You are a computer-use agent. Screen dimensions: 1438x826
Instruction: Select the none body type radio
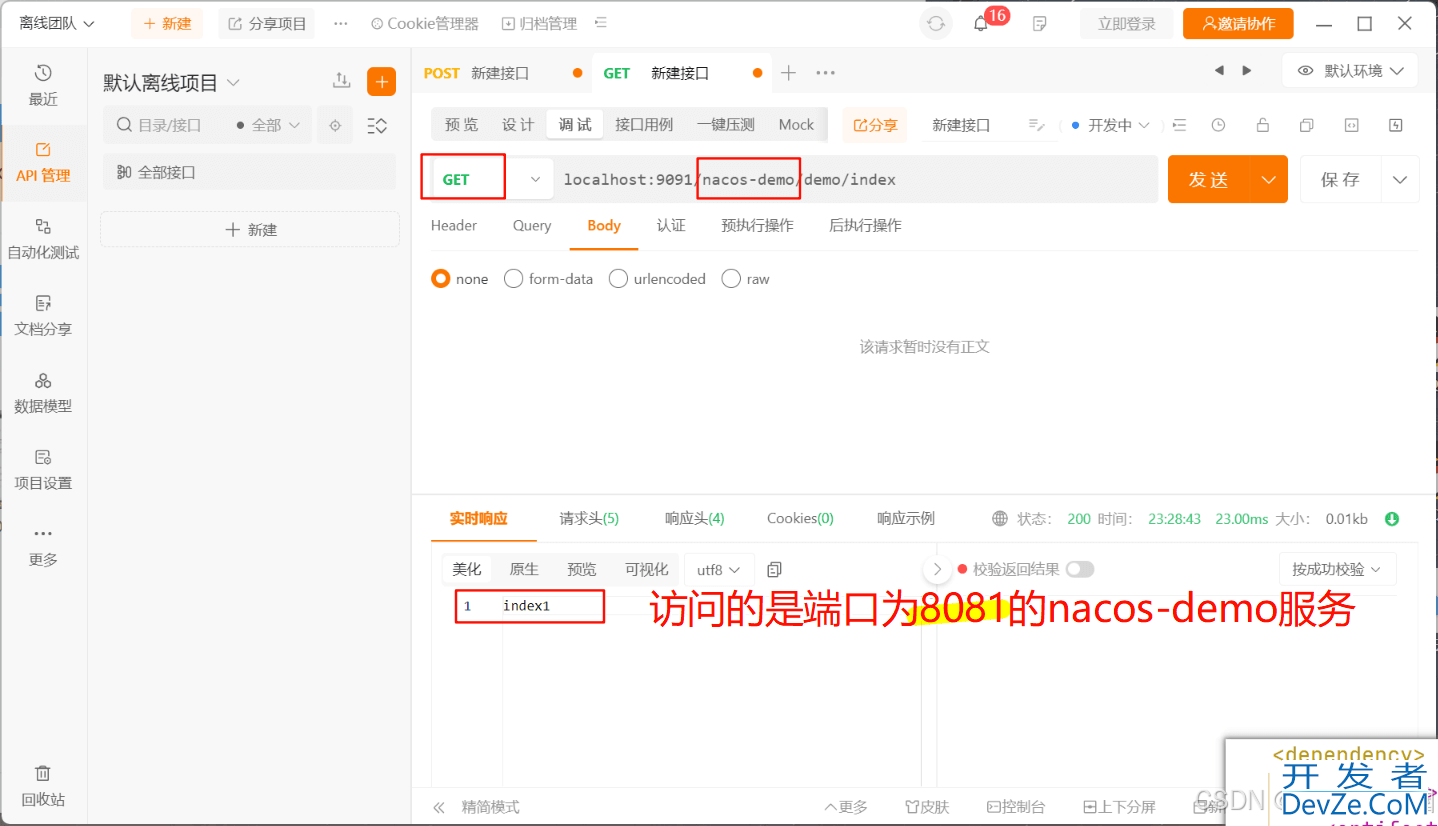pos(441,279)
